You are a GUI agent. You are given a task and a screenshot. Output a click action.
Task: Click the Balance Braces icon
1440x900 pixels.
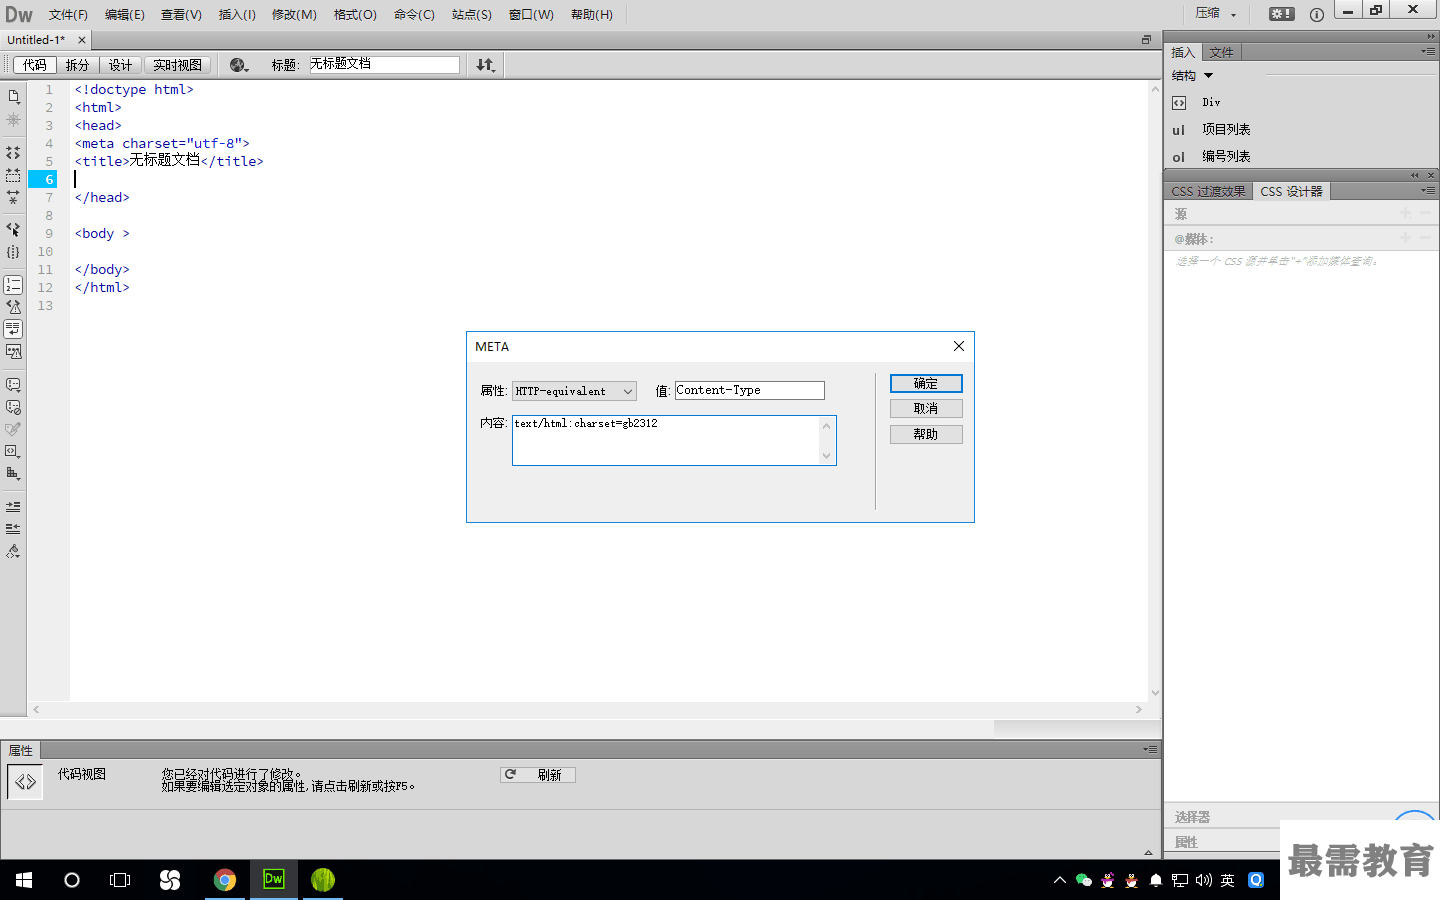(13, 252)
